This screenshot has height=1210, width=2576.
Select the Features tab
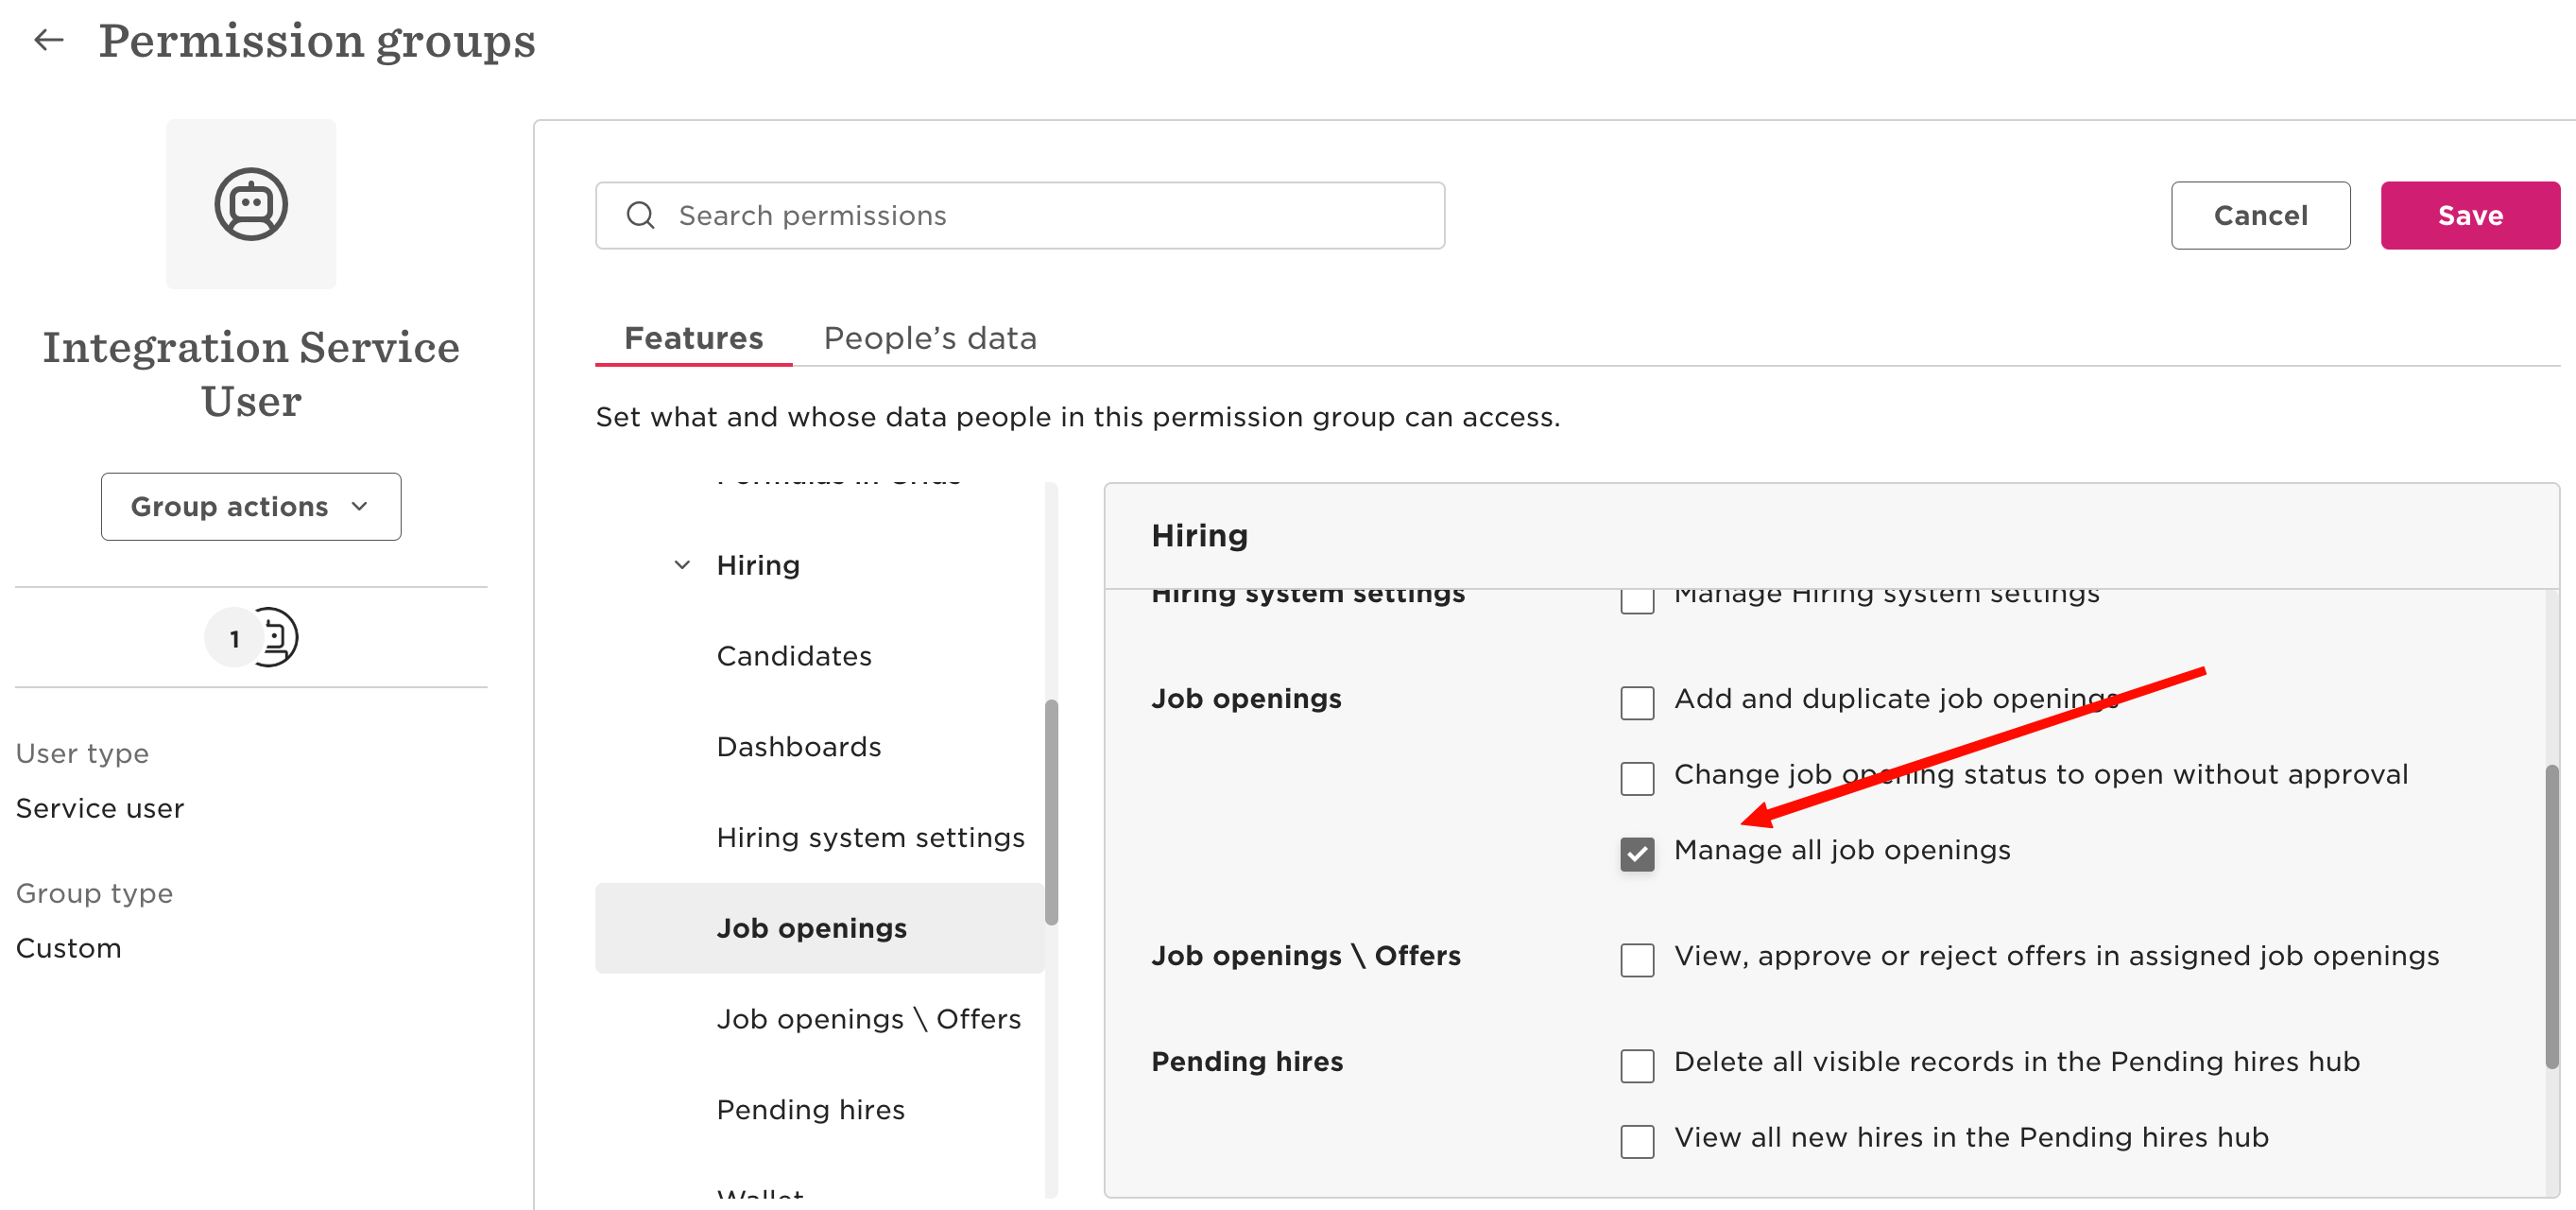pyautogui.click(x=693, y=338)
